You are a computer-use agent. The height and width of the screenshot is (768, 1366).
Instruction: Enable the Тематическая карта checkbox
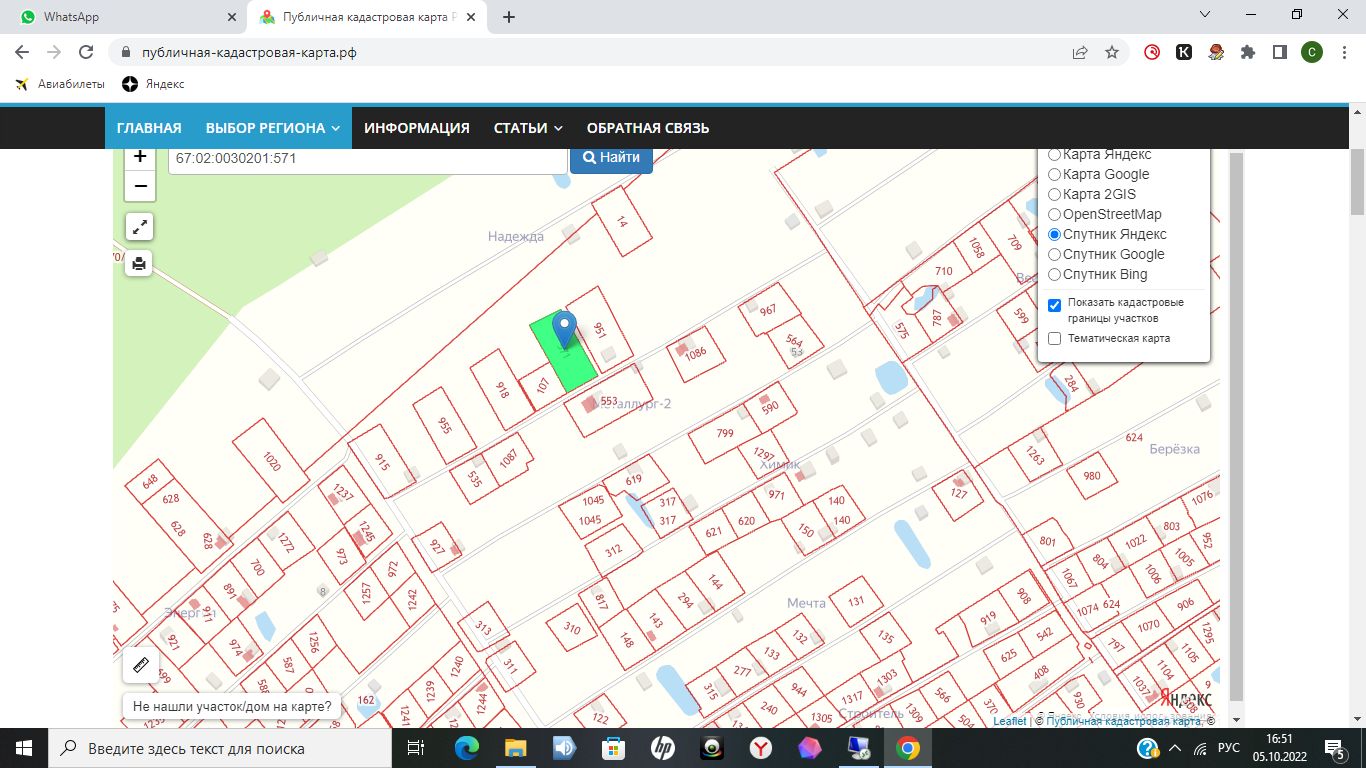[1054, 339]
